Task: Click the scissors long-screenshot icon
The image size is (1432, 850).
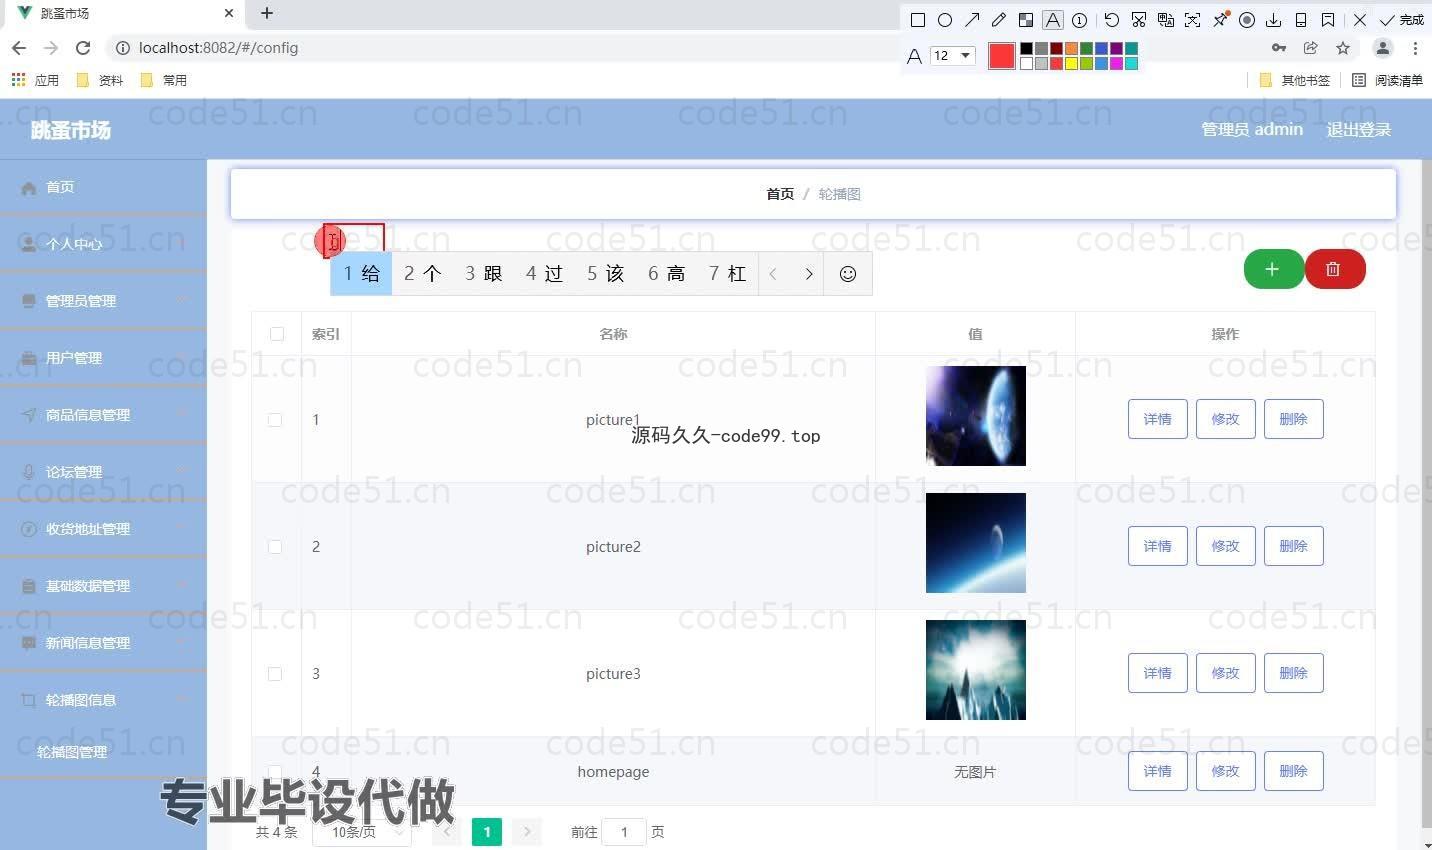Action: tap(1139, 20)
